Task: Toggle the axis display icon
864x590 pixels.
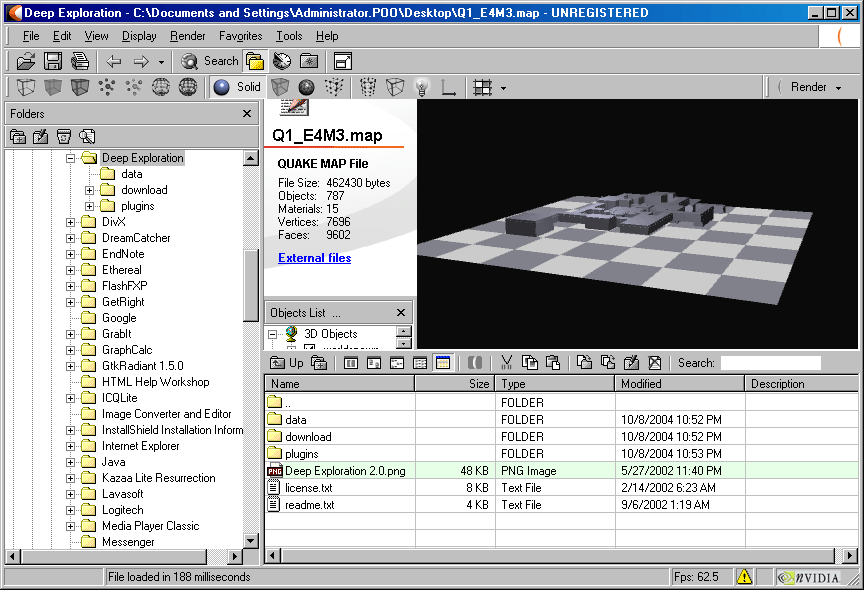Action: point(449,87)
